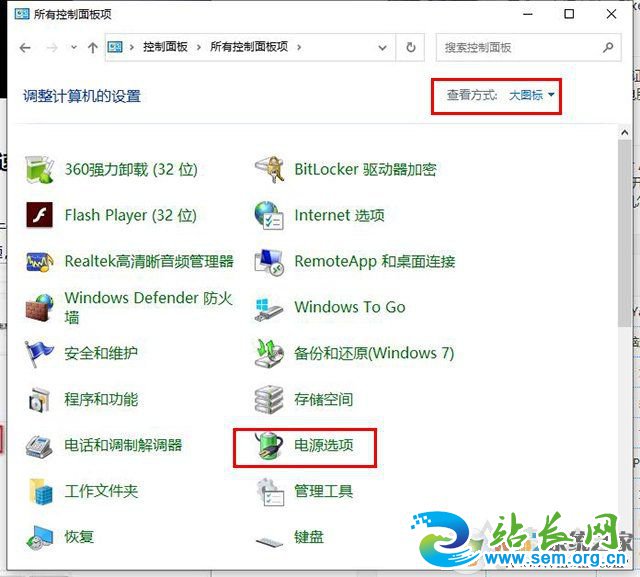Refresh the control panel view
Viewport: 640px width, 577px height.
pos(411,47)
